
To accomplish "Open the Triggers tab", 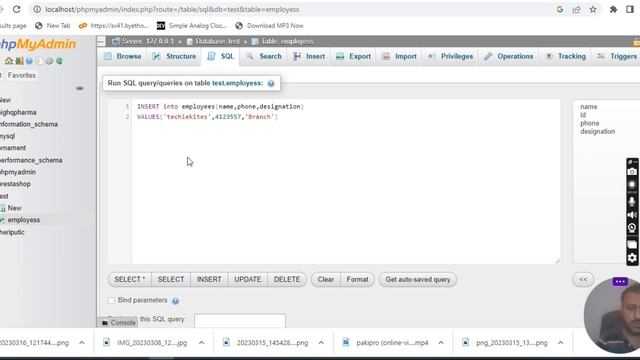I will pyautogui.click(x=617, y=56).
